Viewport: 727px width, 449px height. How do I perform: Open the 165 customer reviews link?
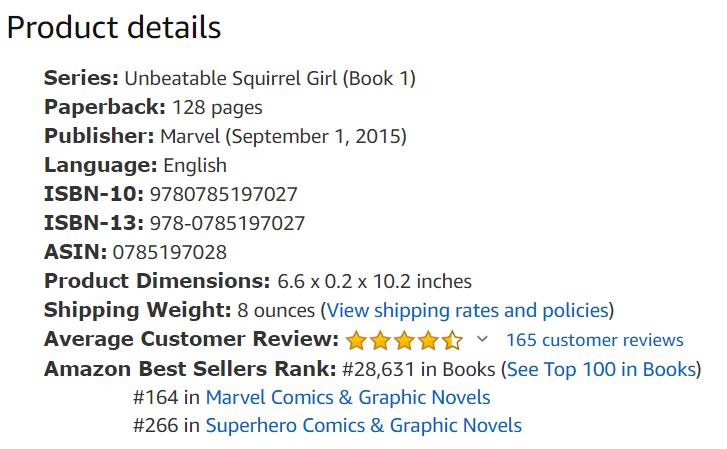coord(594,340)
